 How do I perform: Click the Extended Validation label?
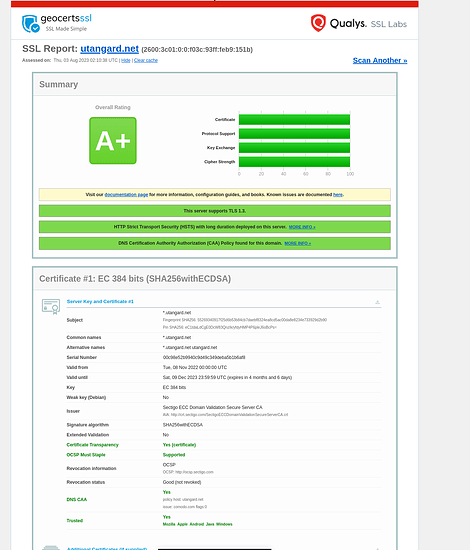click(88, 435)
